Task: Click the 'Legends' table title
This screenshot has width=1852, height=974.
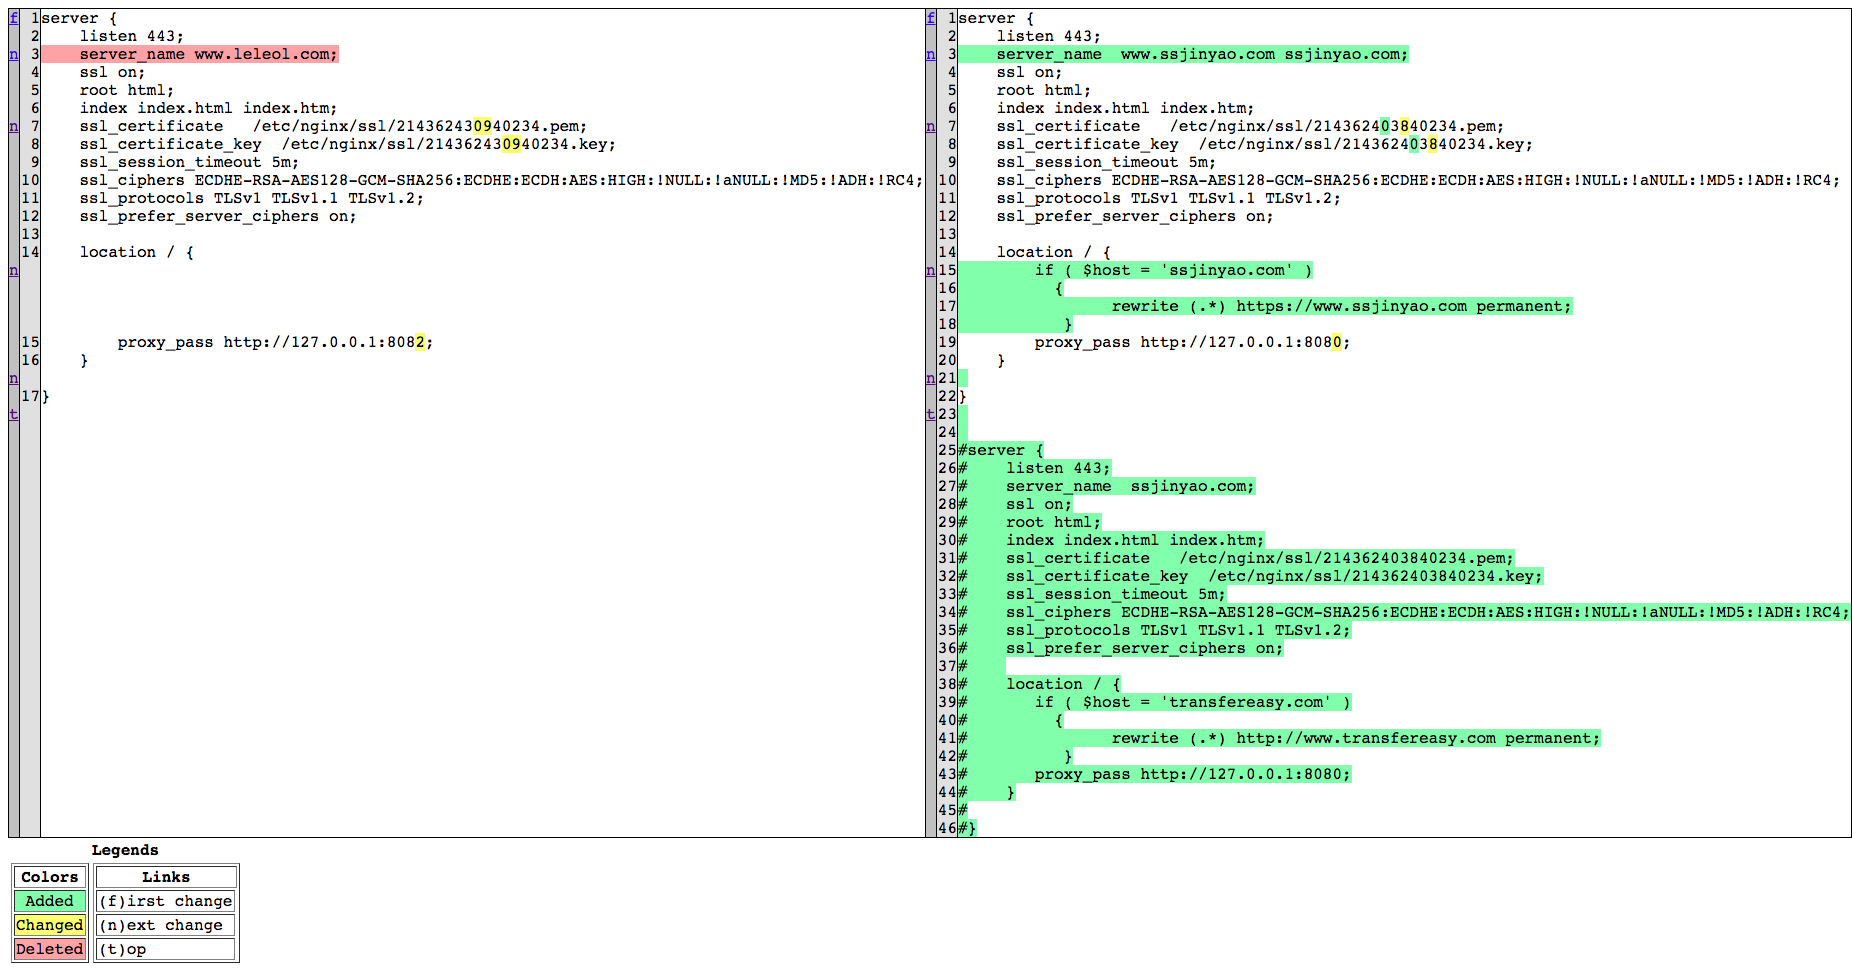Action: pyautogui.click(x=125, y=850)
